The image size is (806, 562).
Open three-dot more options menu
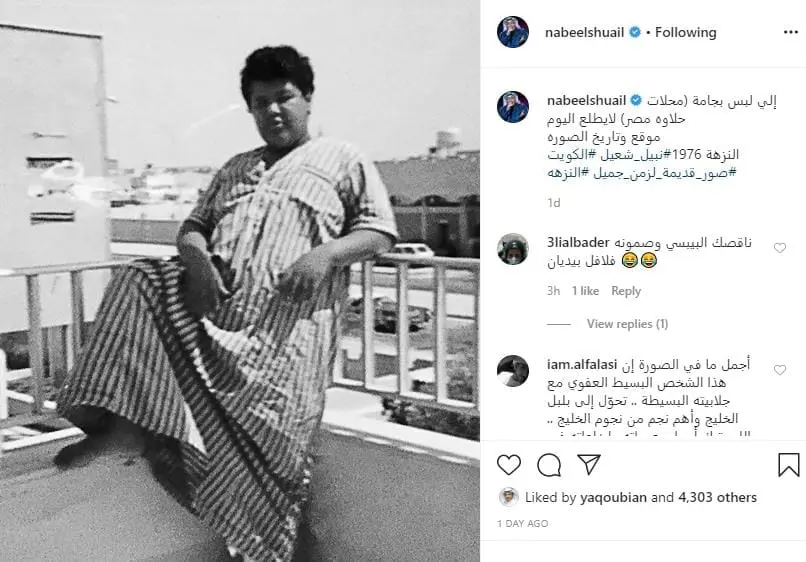click(791, 32)
